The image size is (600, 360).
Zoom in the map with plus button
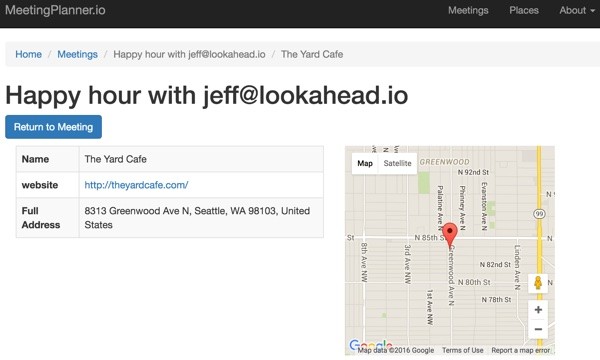coord(538,310)
